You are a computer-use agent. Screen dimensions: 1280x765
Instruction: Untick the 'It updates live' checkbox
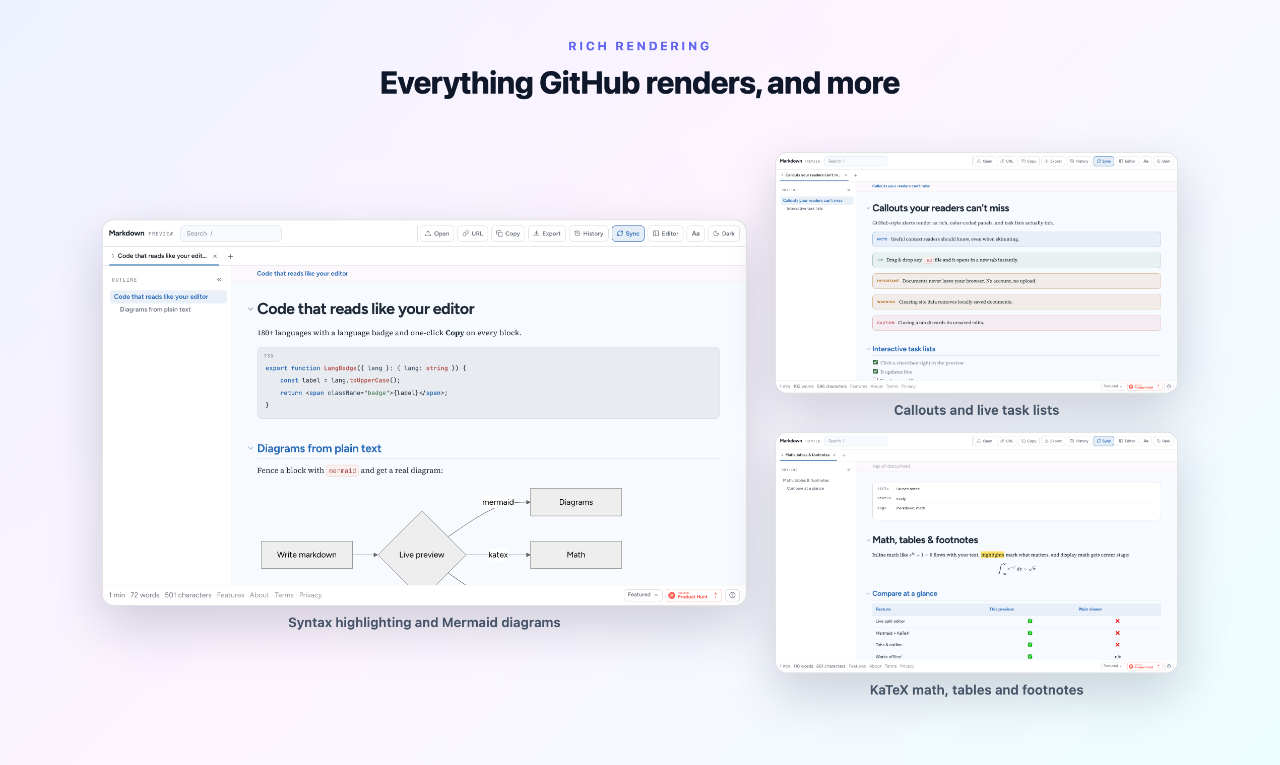click(876, 371)
